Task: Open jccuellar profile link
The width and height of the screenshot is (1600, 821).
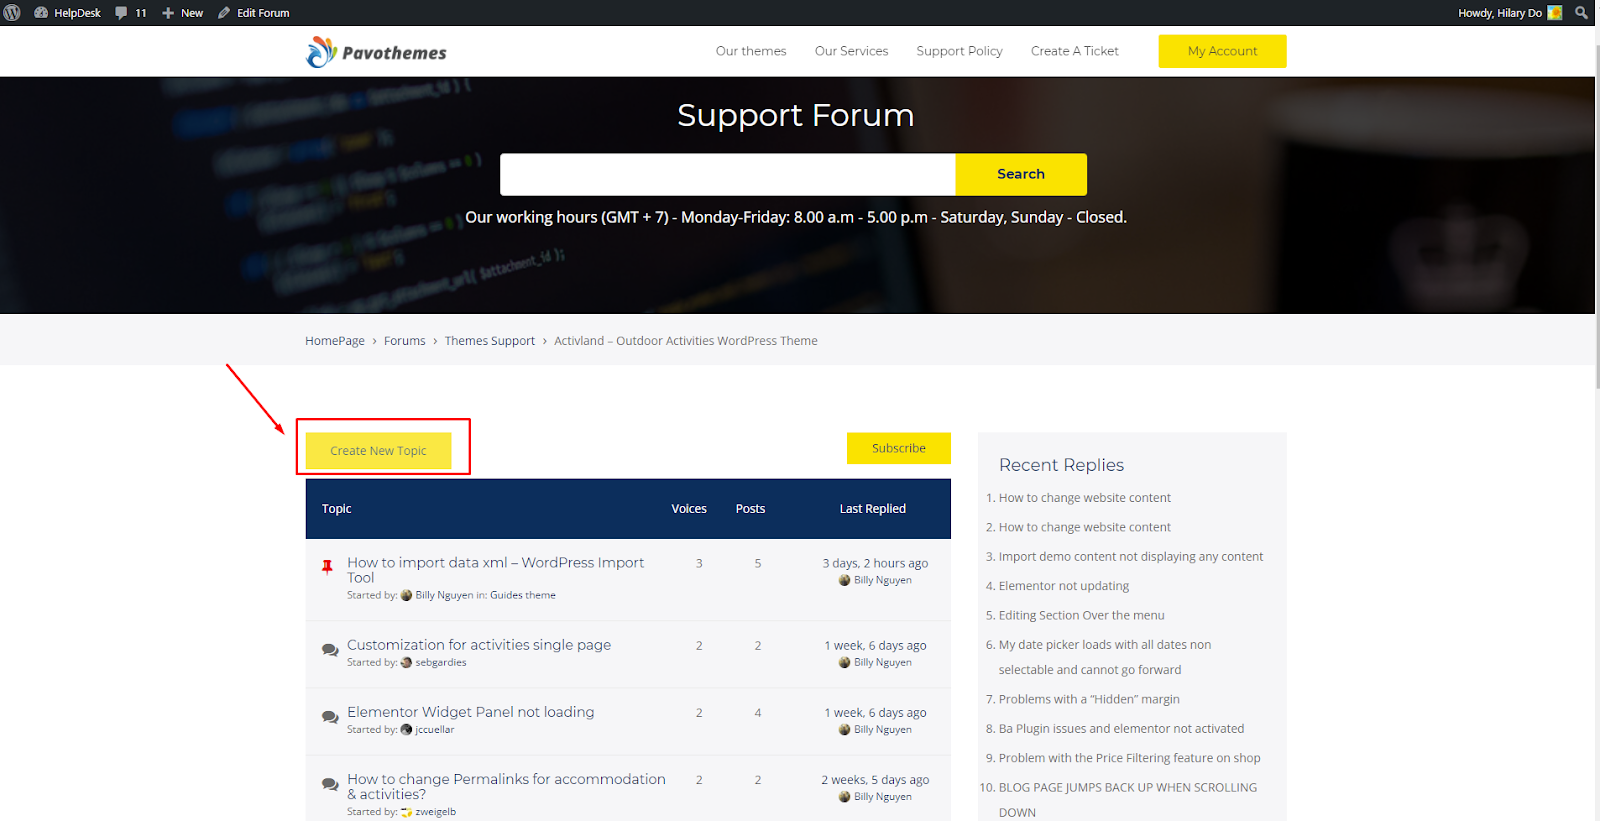Action: [x=435, y=729]
